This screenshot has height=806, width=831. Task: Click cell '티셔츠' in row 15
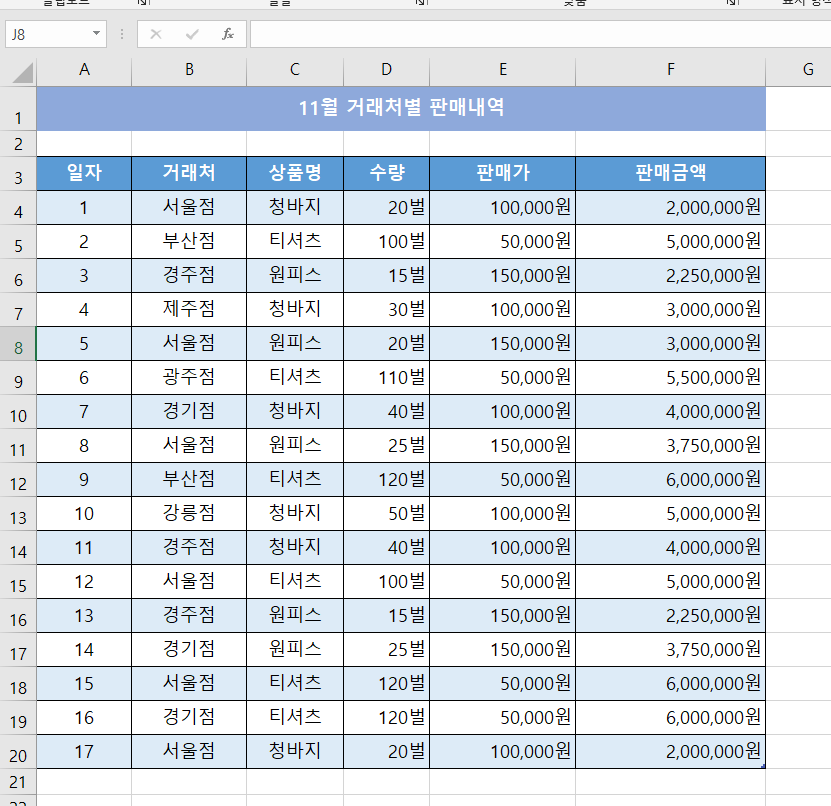pos(295,582)
